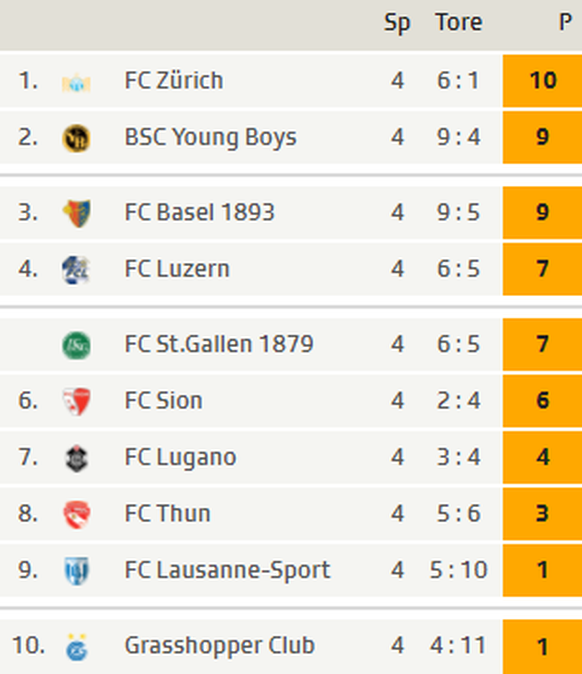
Task: Select the FC Basel 1893 name
Action: point(199,212)
